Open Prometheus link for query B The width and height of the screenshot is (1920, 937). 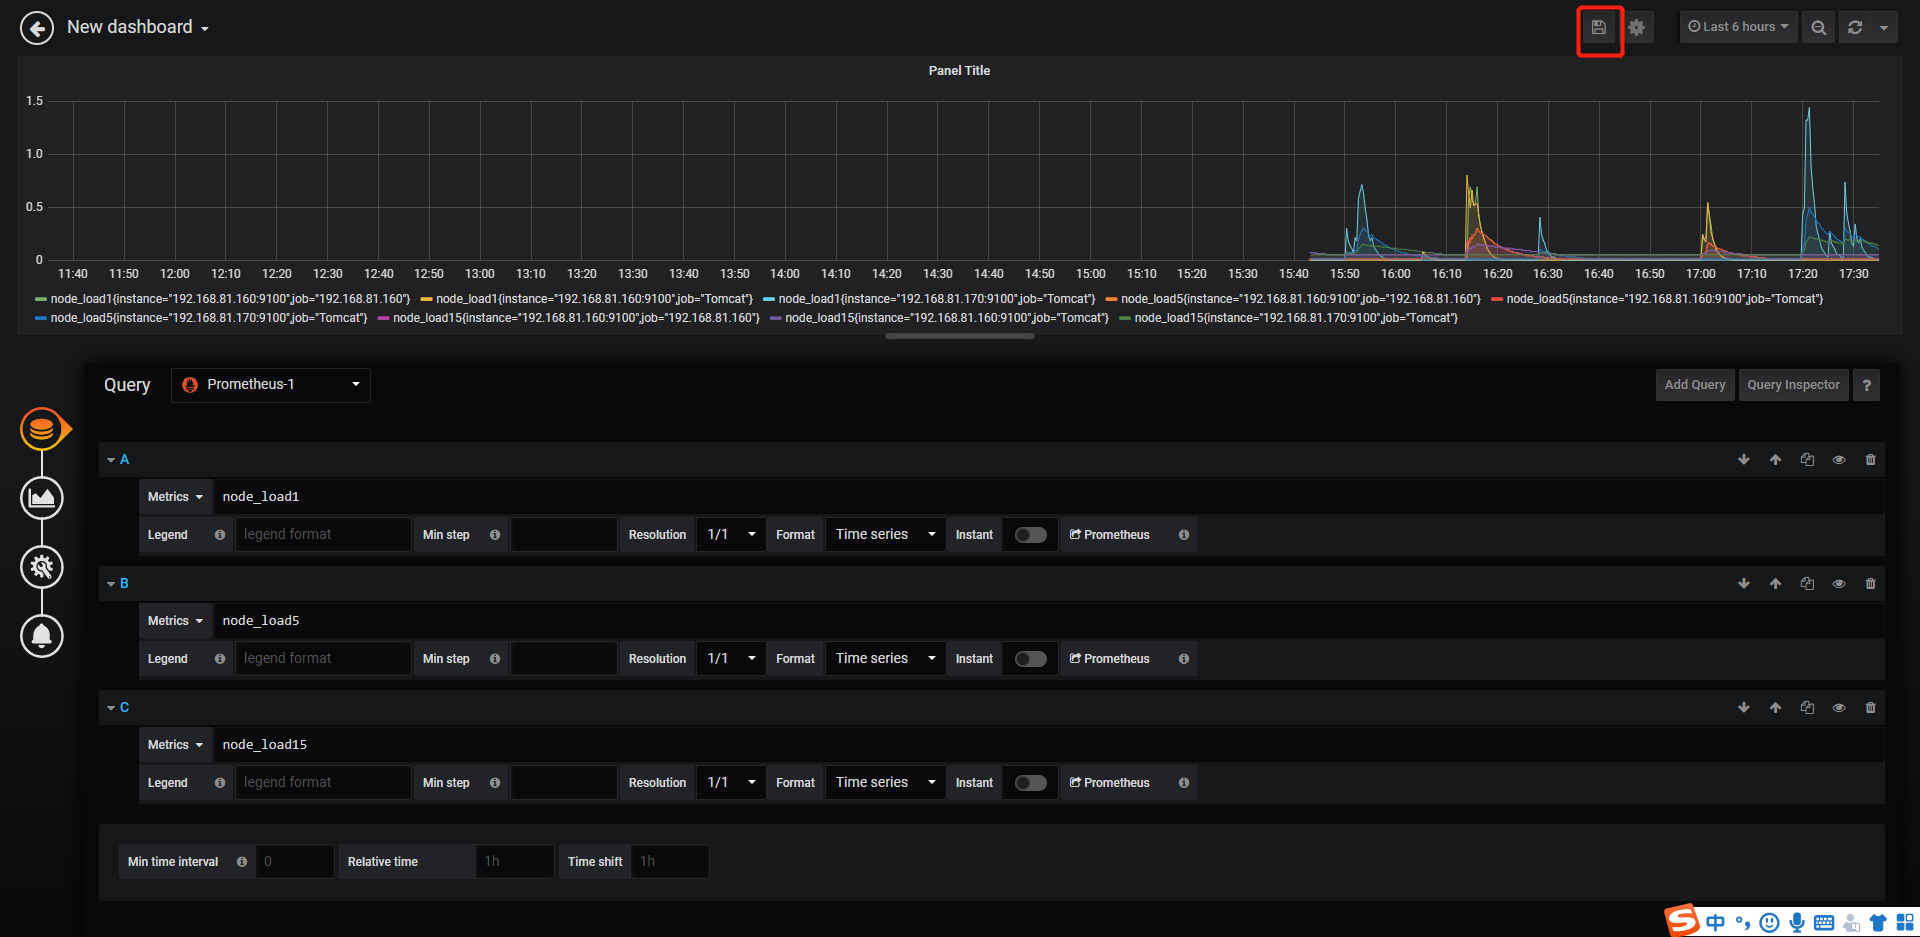coord(1110,659)
